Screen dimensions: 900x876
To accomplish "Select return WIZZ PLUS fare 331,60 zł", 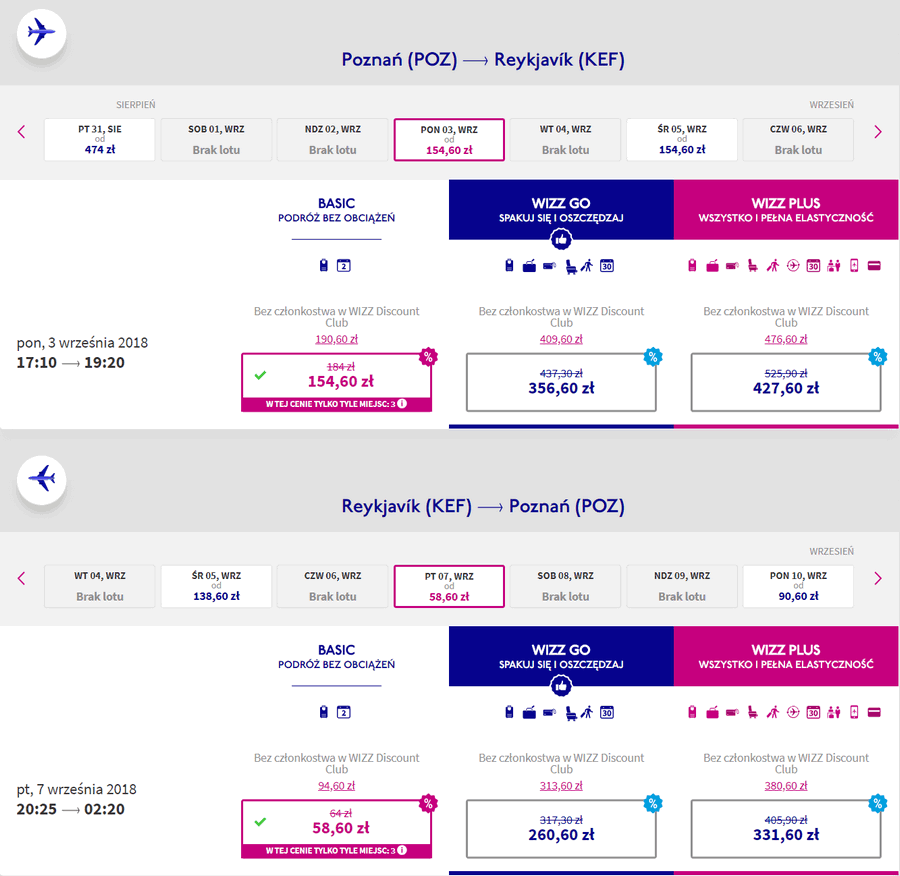I will tap(786, 829).
